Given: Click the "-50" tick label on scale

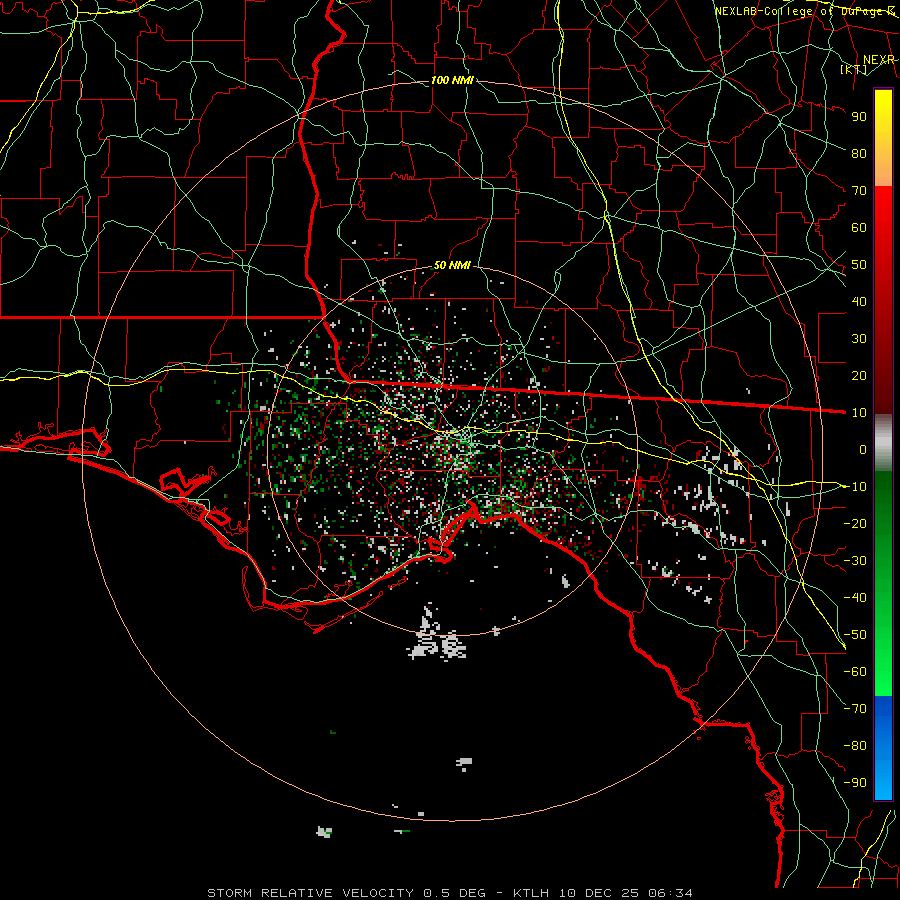Looking at the screenshot, I should pyautogui.click(x=855, y=635).
